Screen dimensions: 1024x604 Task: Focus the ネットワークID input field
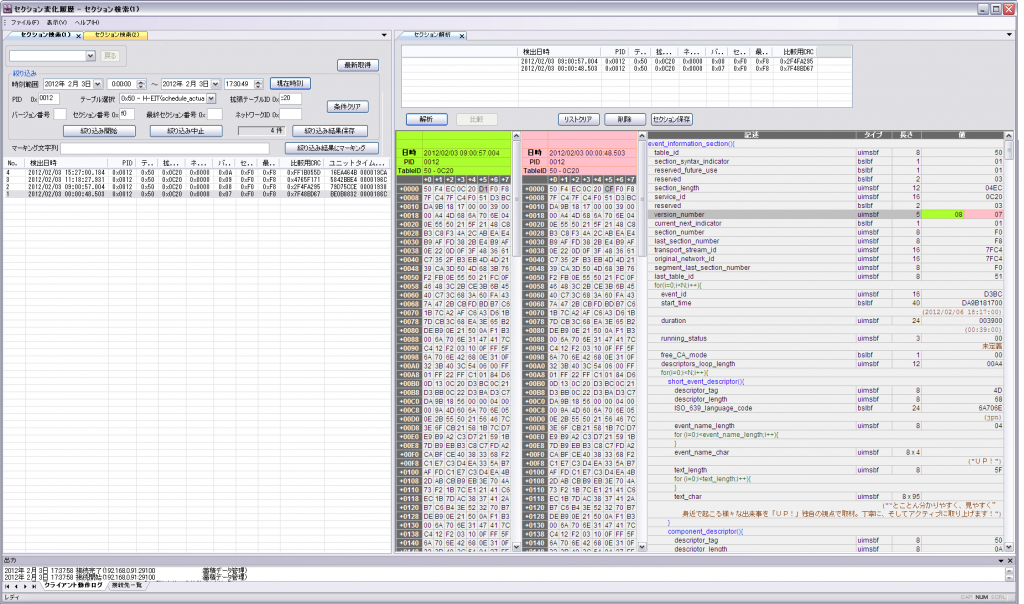pos(291,114)
